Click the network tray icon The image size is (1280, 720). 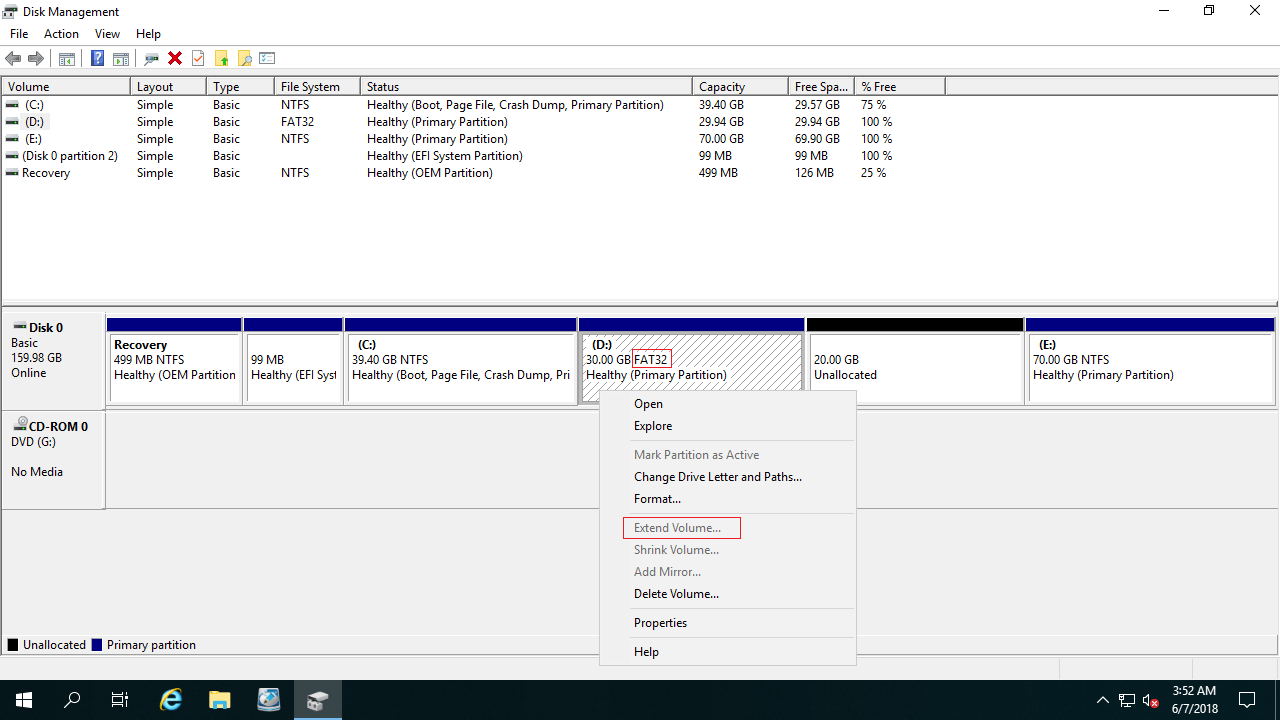1127,700
